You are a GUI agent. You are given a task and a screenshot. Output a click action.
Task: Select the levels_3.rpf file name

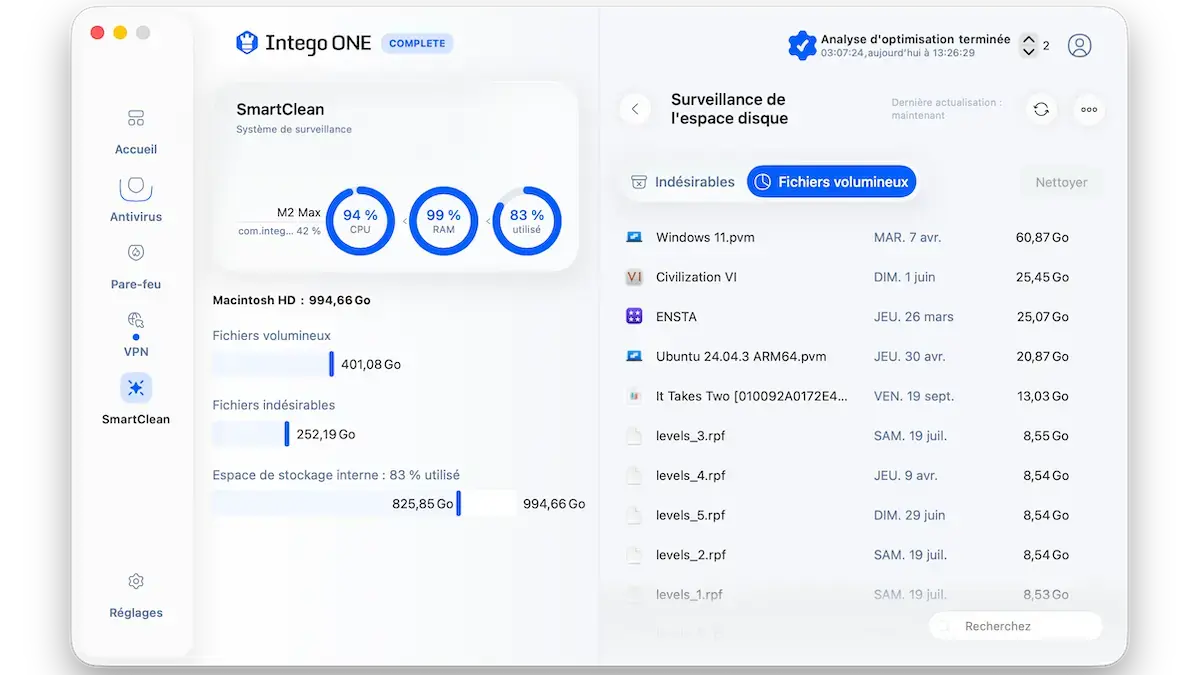point(691,436)
